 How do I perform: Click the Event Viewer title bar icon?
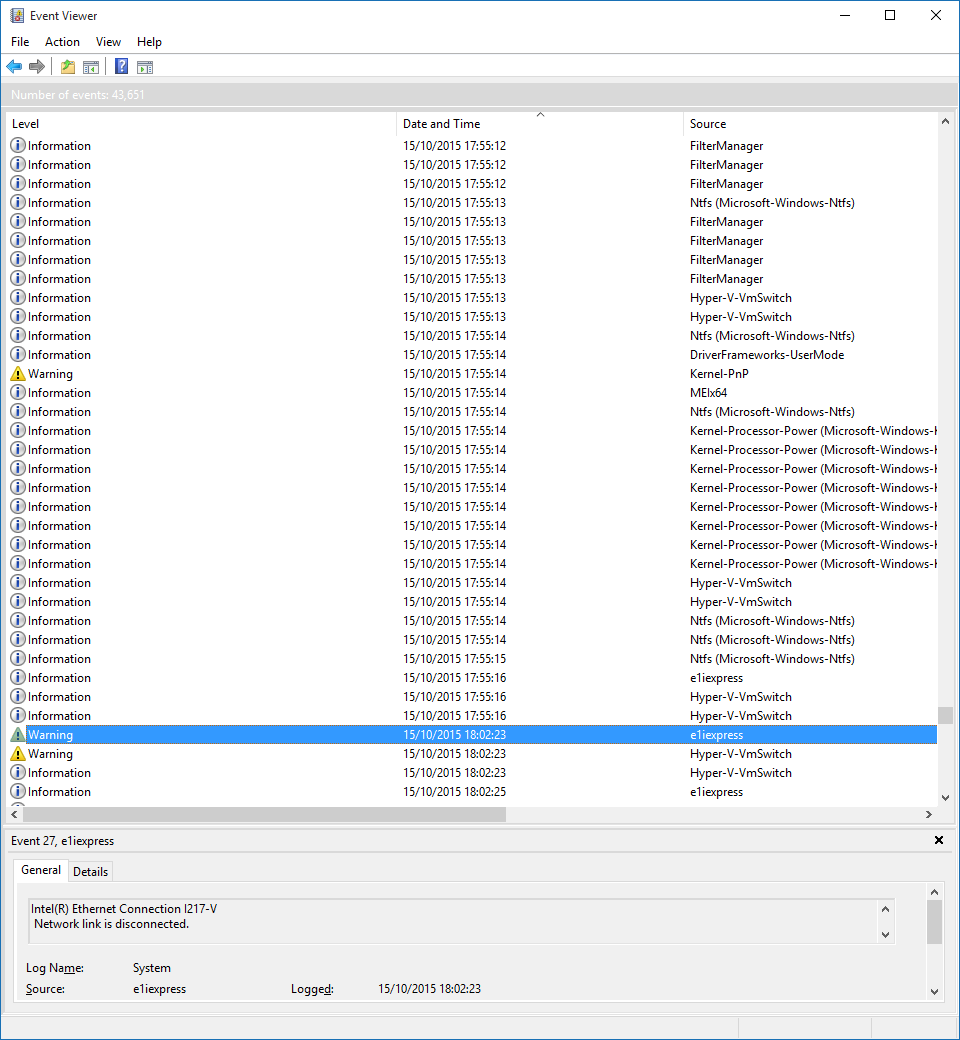point(17,15)
